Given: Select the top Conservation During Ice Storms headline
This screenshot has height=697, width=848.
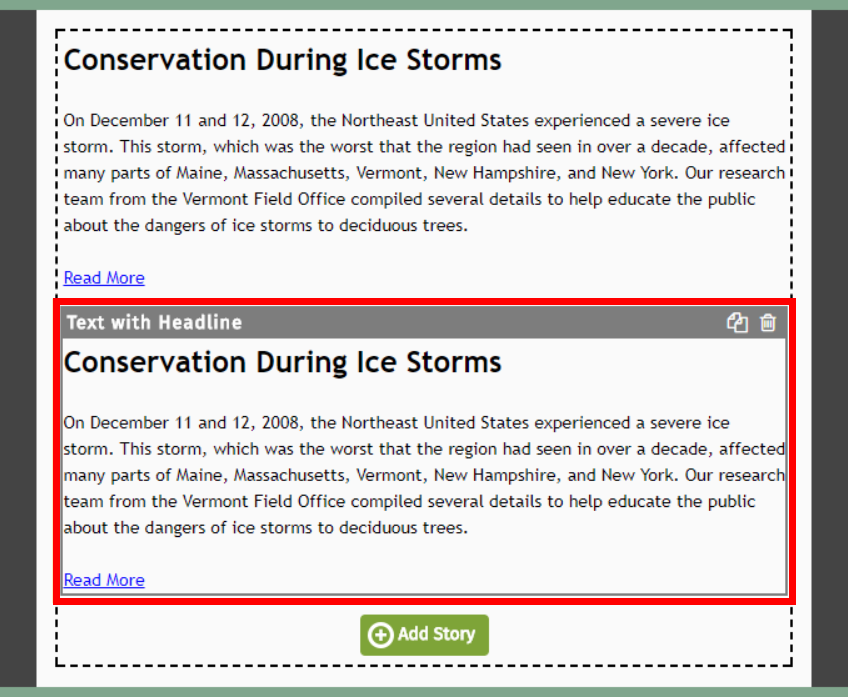Looking at the screenshot, I should (x=282, y=59).
